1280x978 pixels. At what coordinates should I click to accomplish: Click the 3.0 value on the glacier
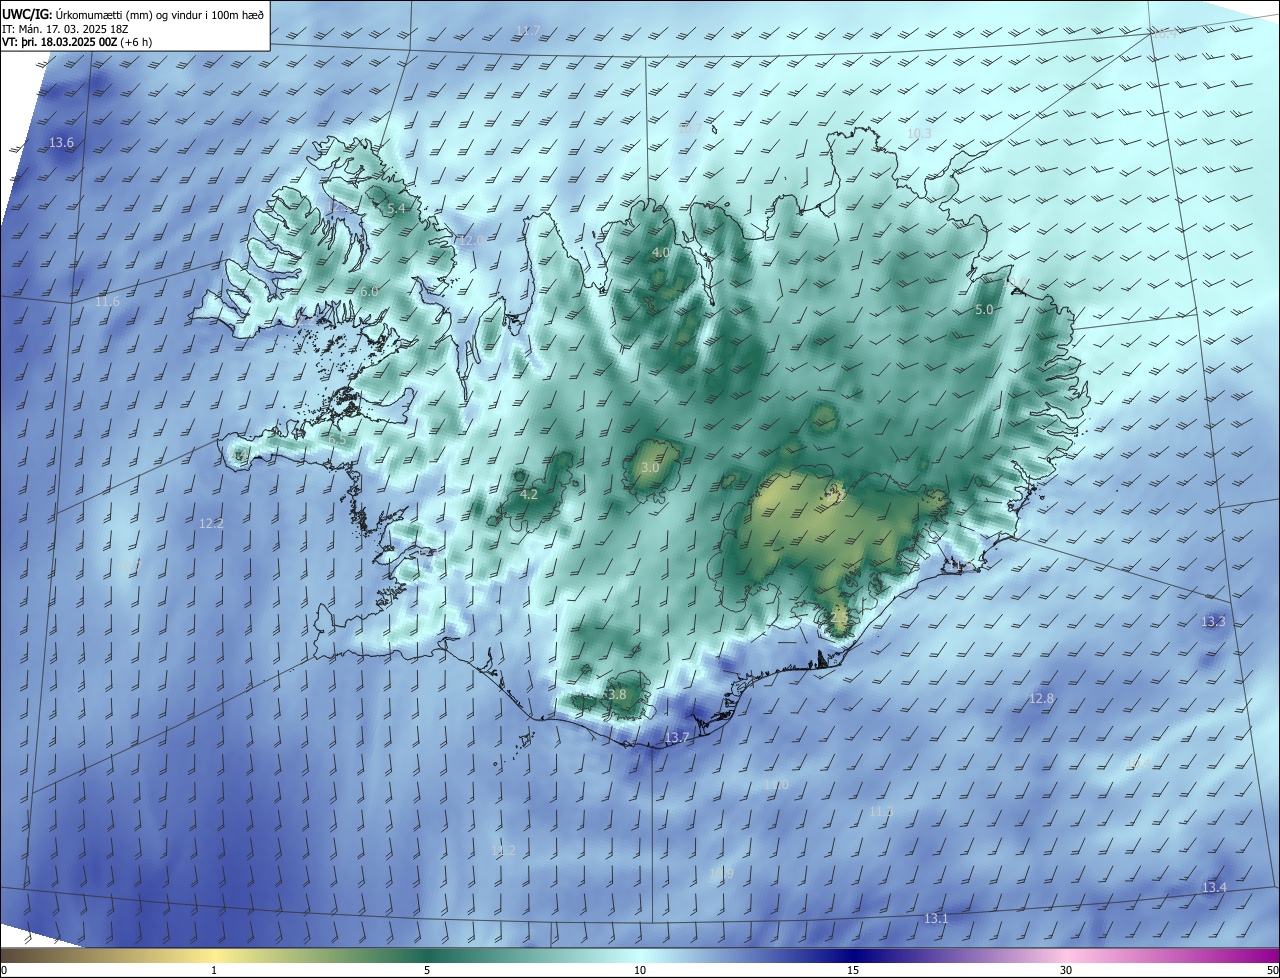coord(650,468)
